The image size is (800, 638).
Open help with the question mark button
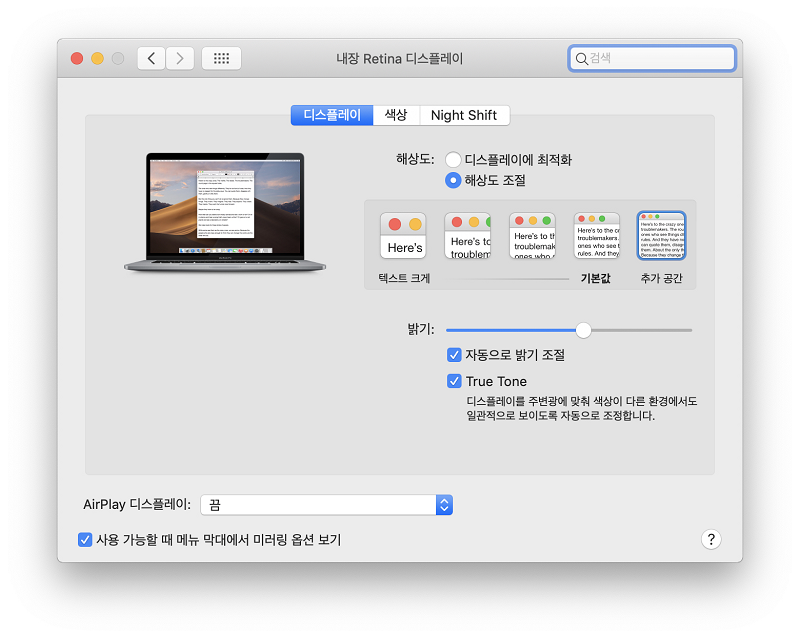click(711, 539)
